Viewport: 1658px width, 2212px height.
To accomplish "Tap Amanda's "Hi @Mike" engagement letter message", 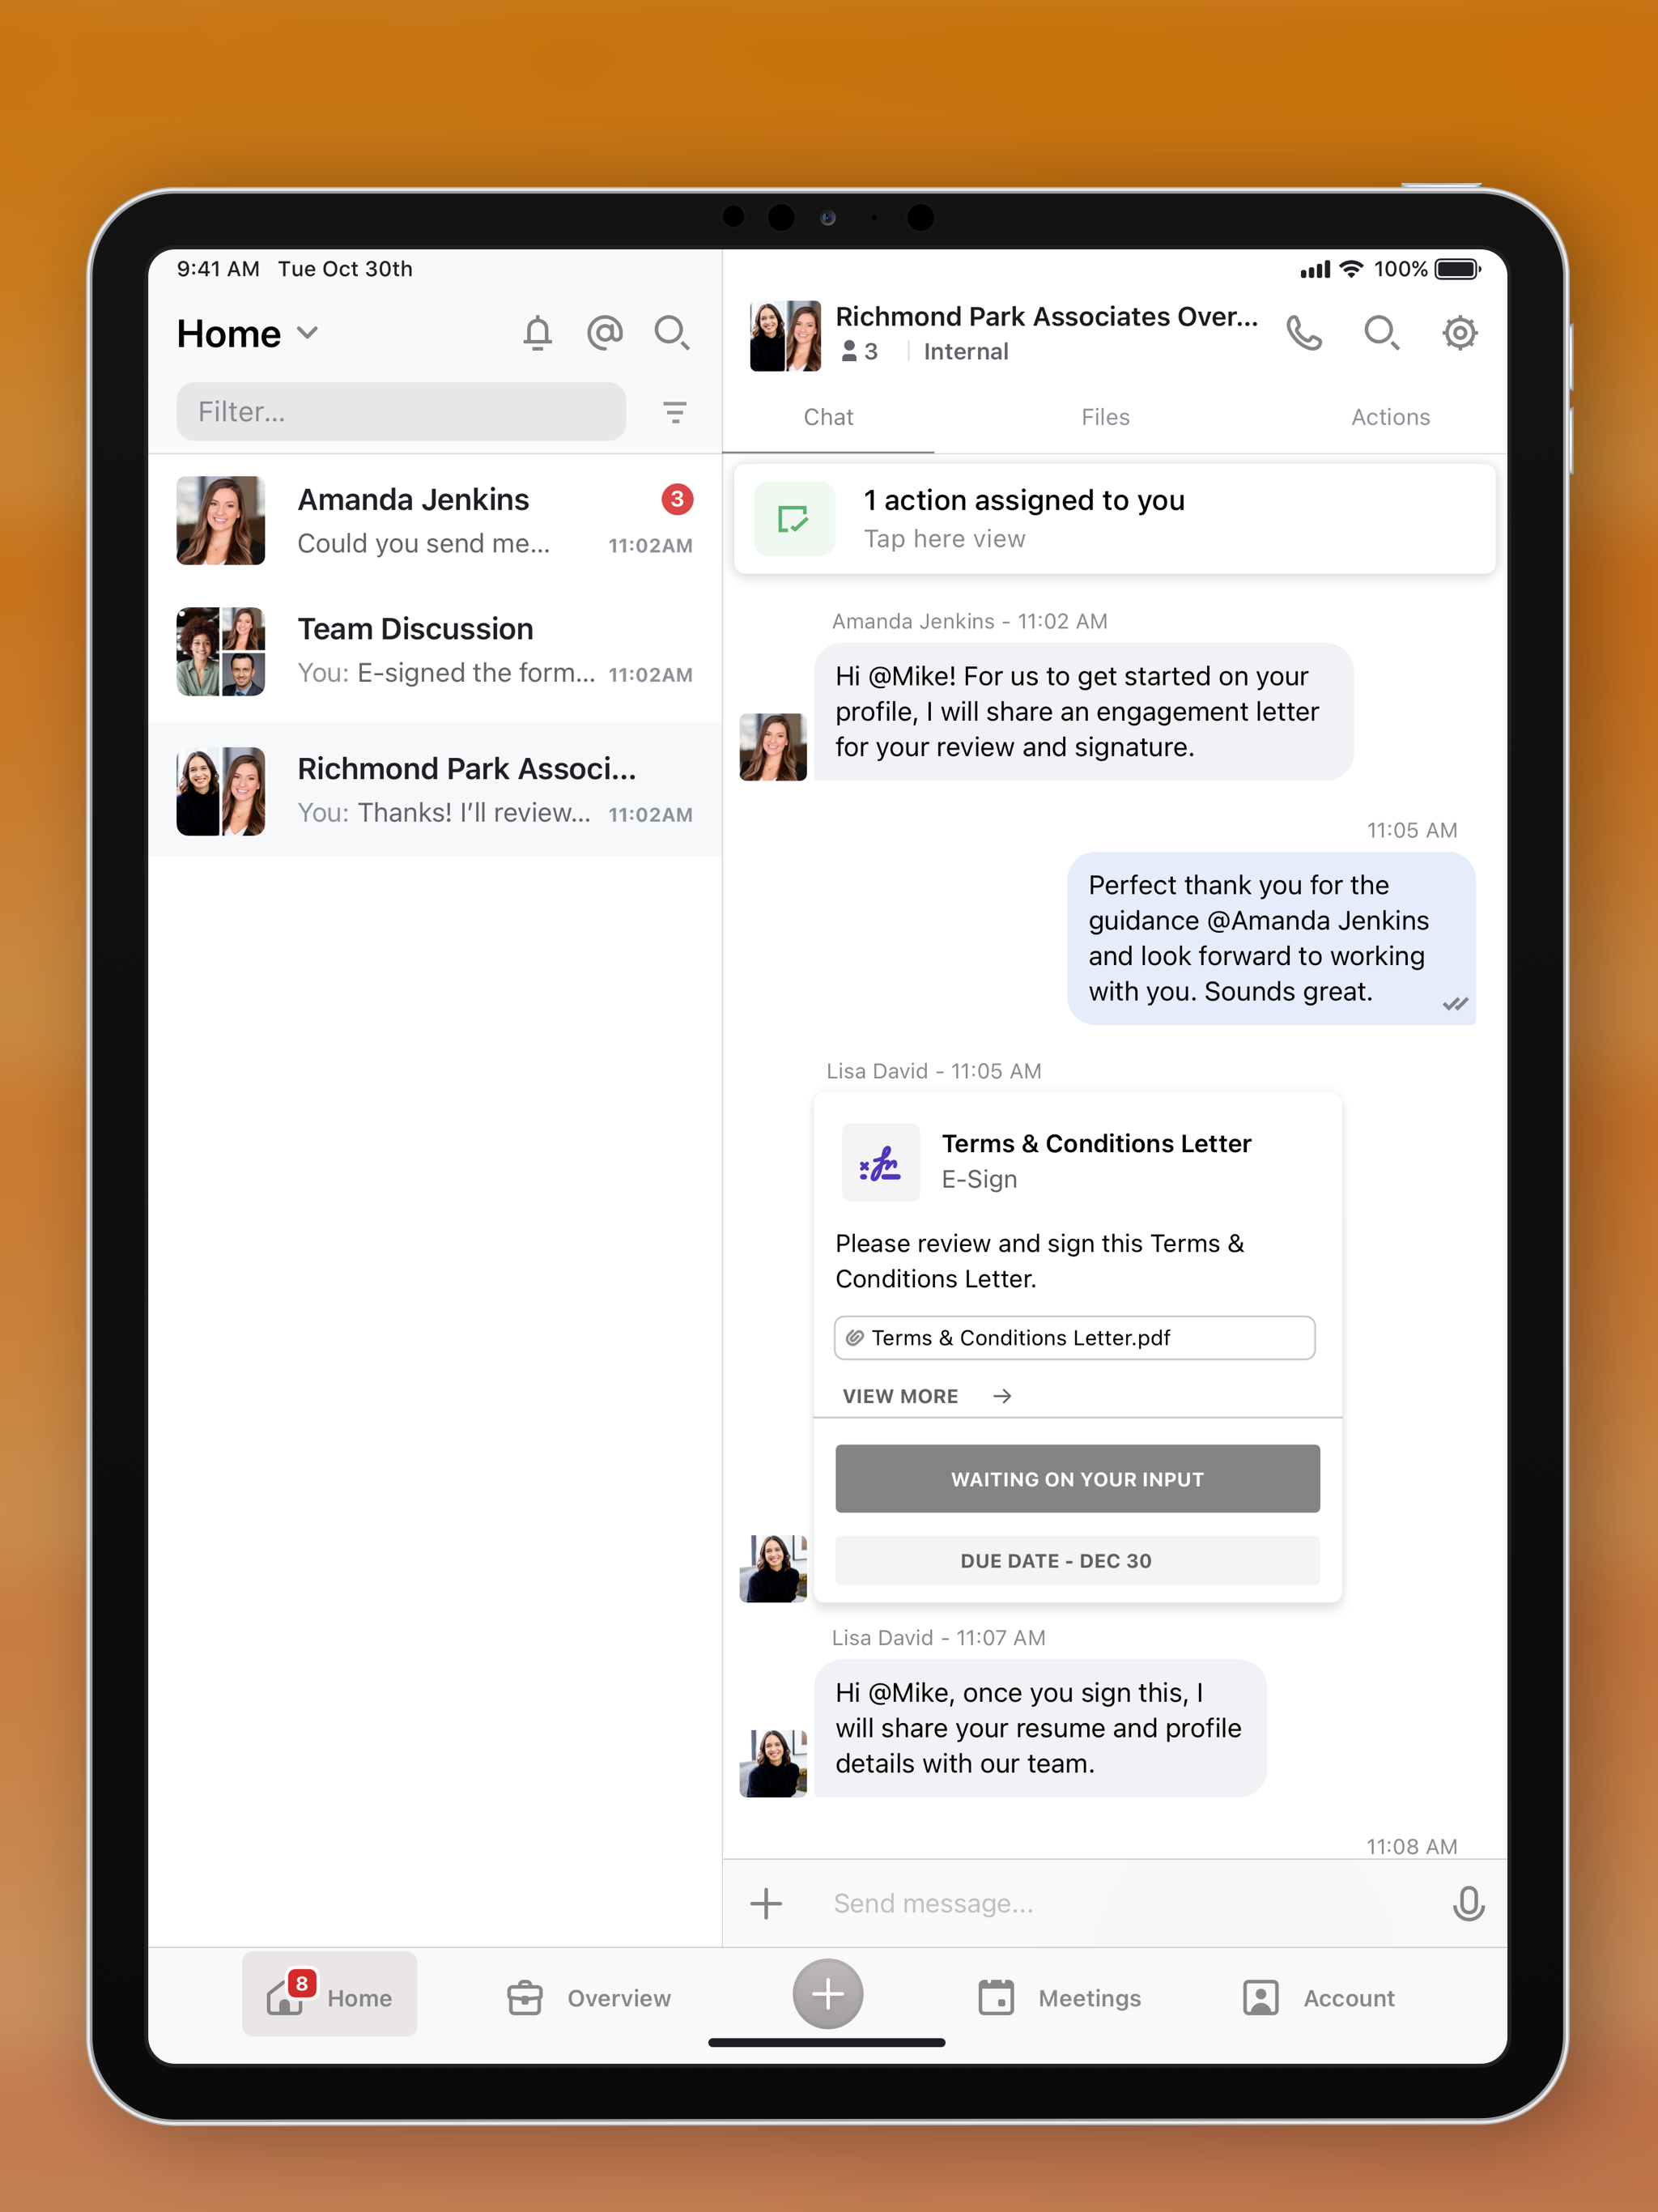I will (1083, 711).
